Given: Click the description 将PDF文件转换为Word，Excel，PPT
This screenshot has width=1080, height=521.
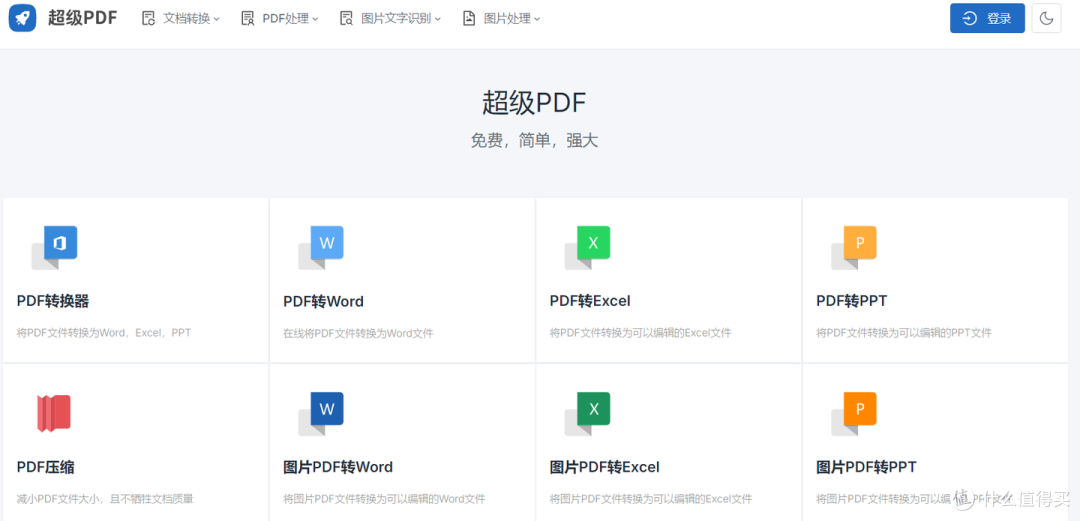Looking at the screenshot, I should tap(104, 333).
